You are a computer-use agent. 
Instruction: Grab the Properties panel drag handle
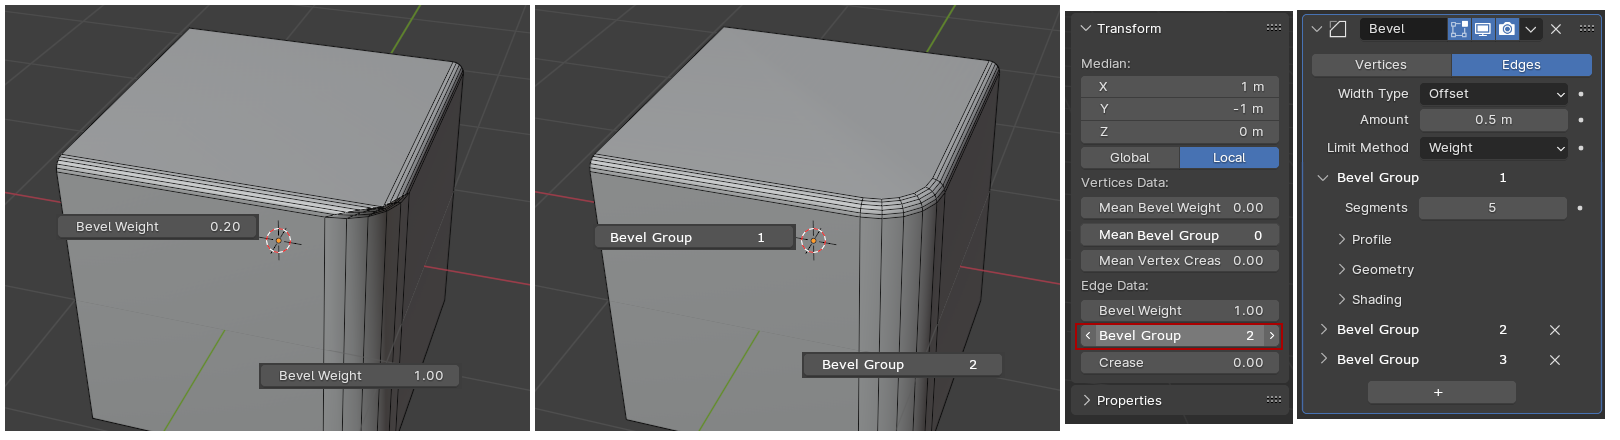point(1273,399)
